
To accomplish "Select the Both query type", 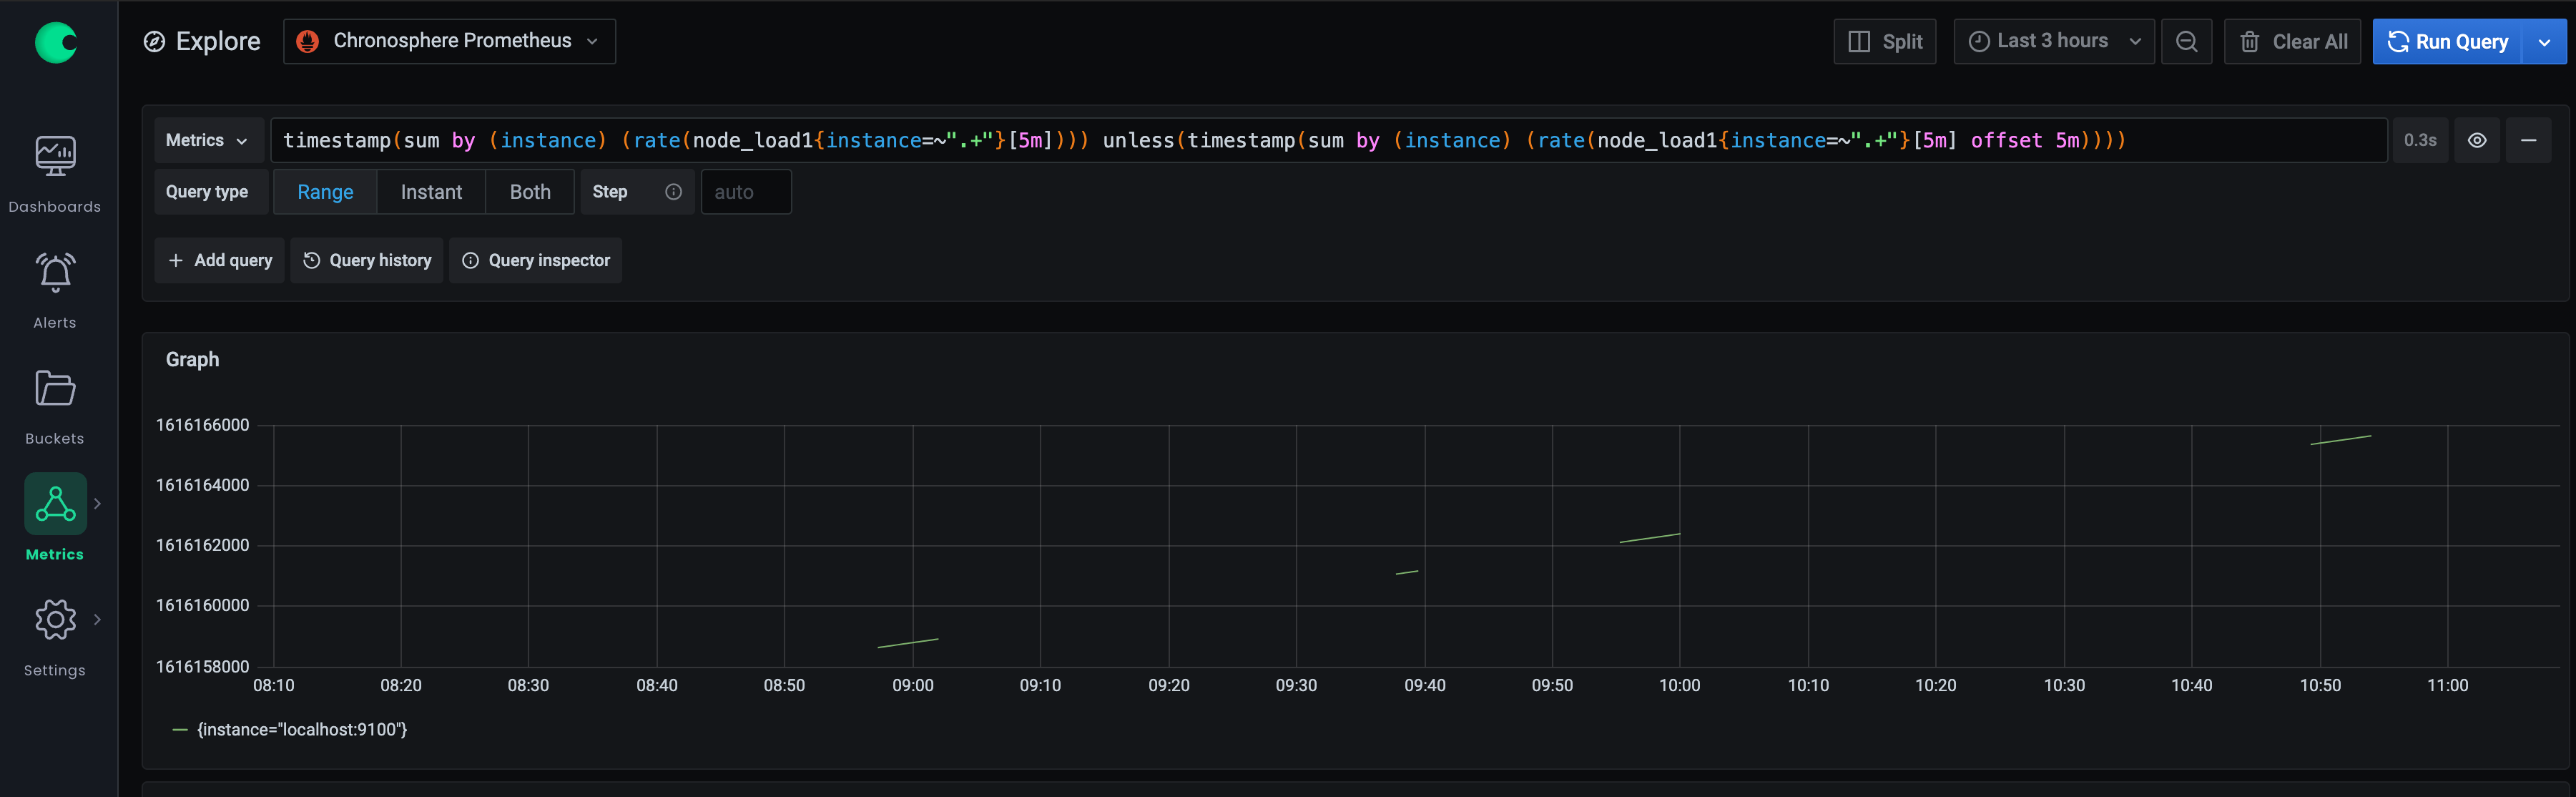I will [530, 192].
